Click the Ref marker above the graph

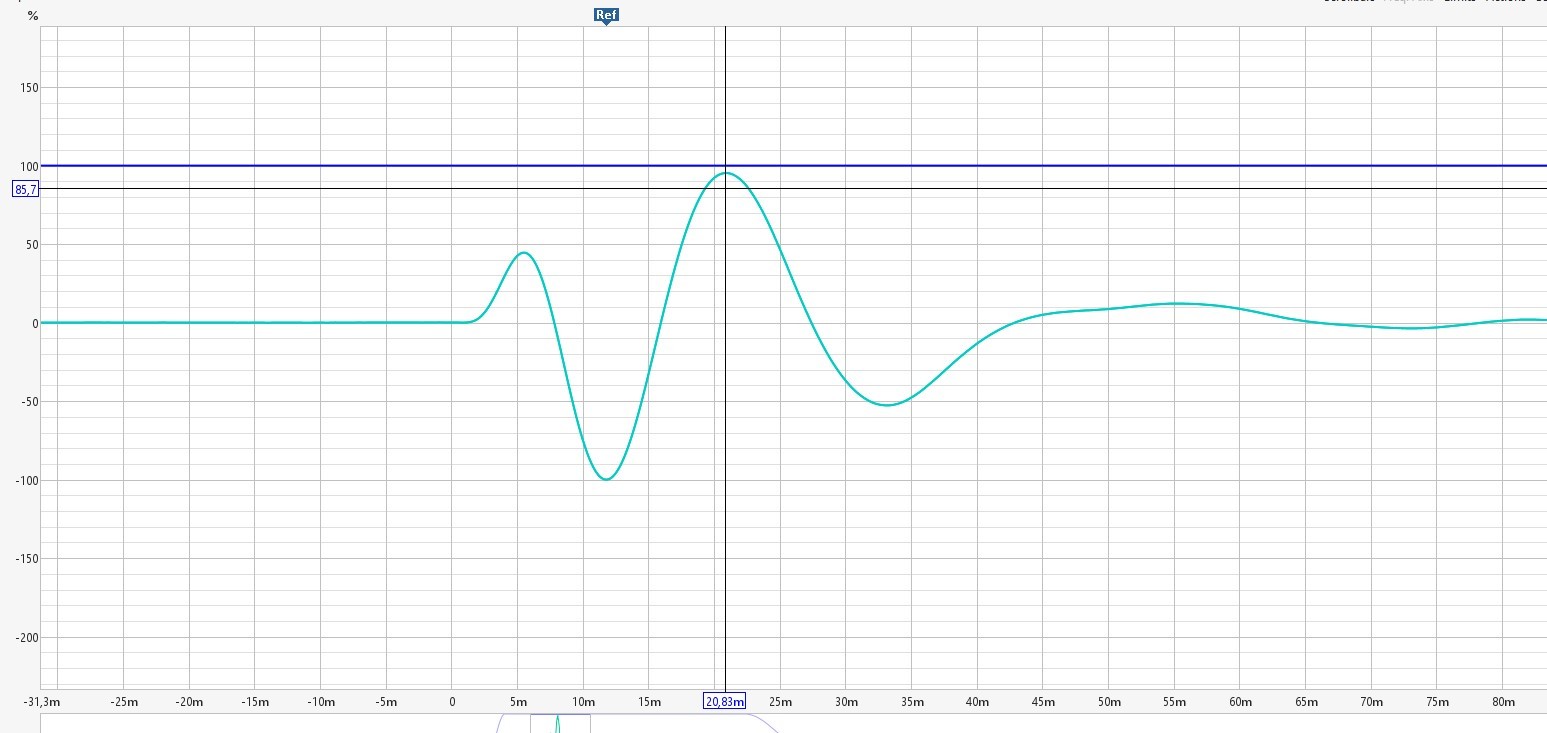(x=606, y=15)
